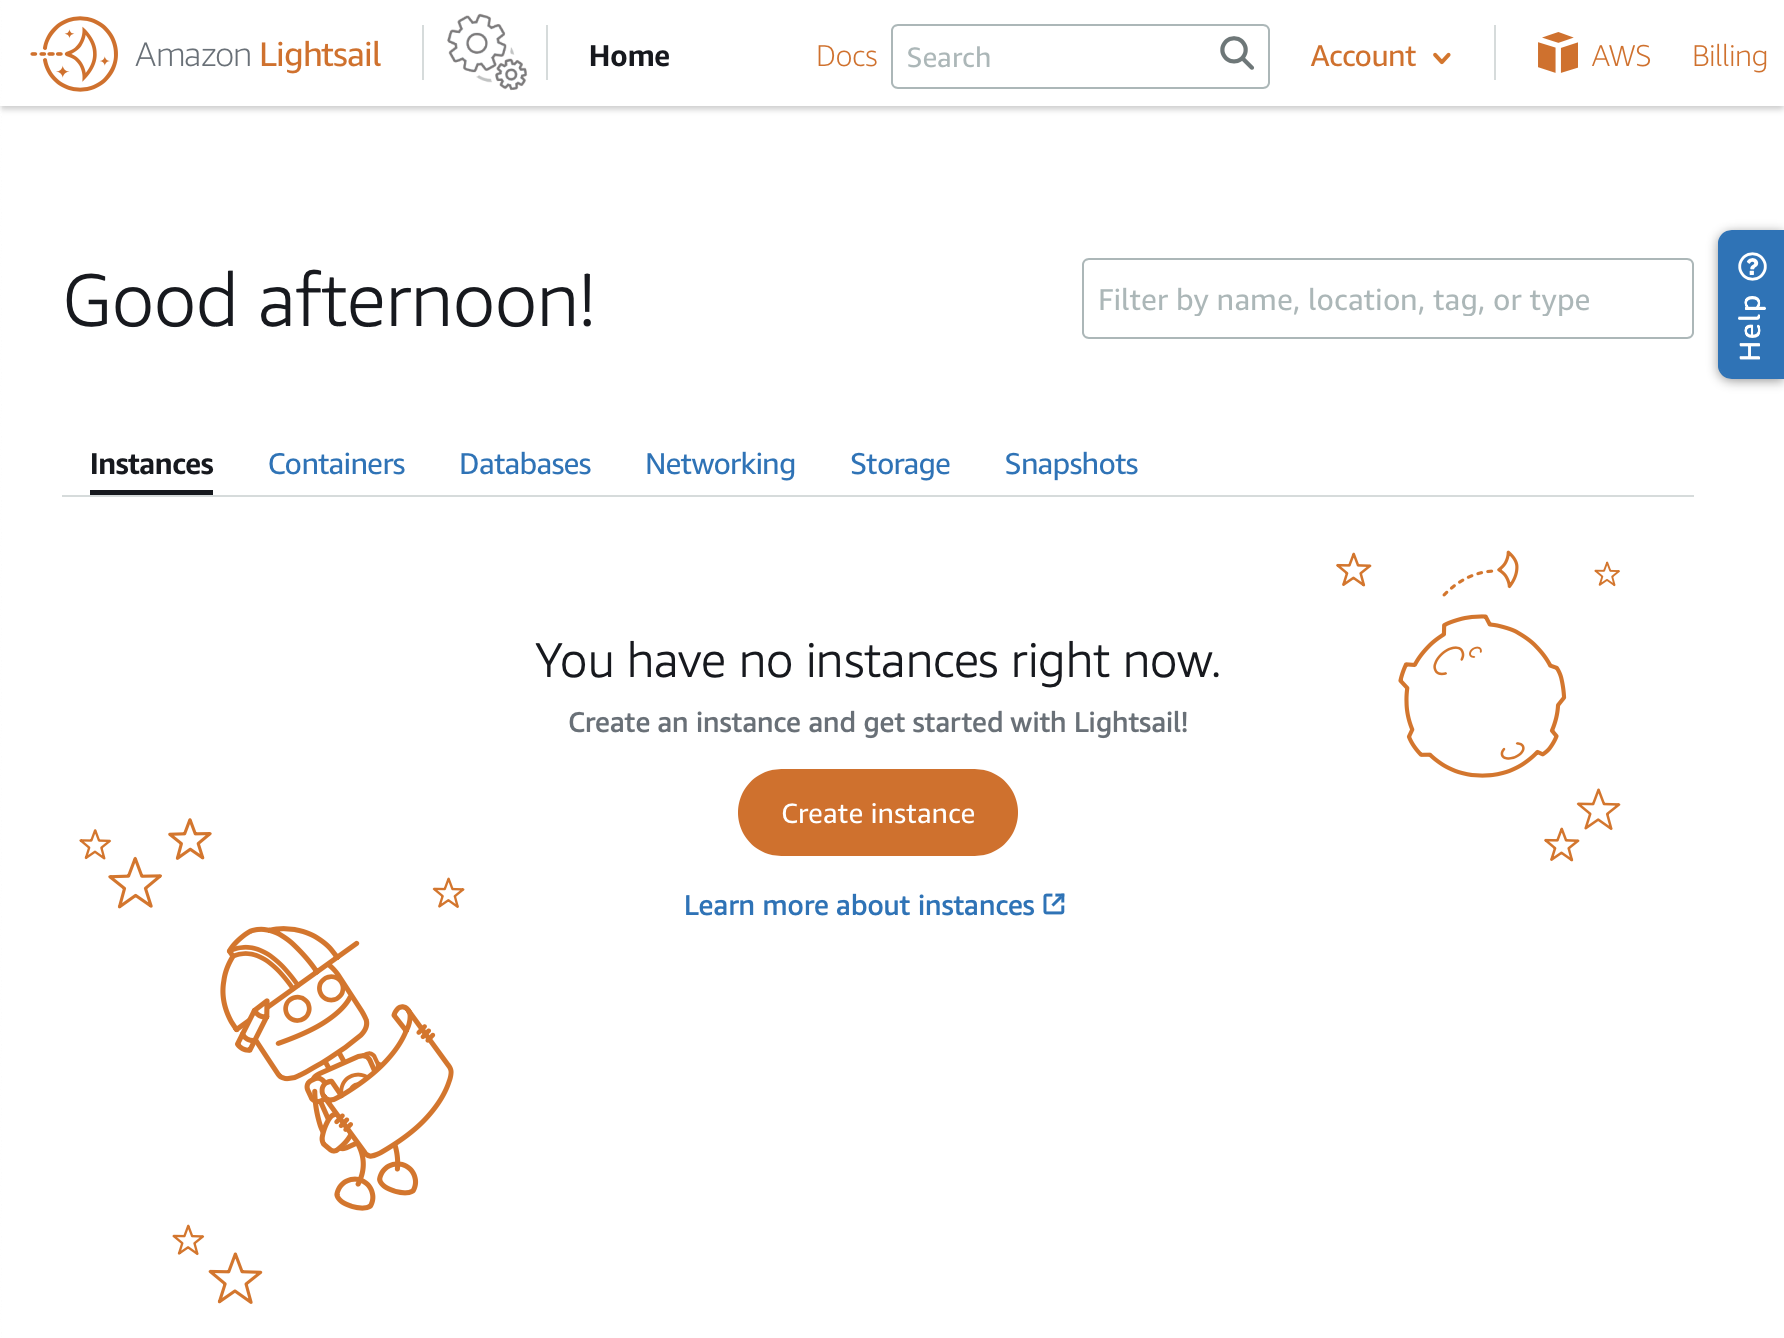Click the moon planet illustration
The height and width of the screenshot is (1338, 1784).
click(1482, 697)
